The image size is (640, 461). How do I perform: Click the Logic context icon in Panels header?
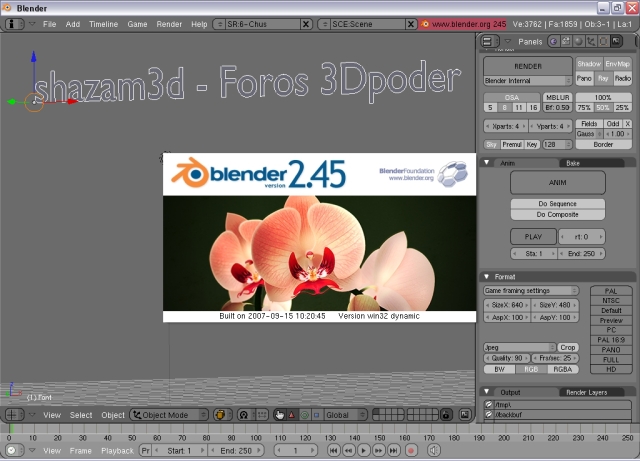coord(553,41)
